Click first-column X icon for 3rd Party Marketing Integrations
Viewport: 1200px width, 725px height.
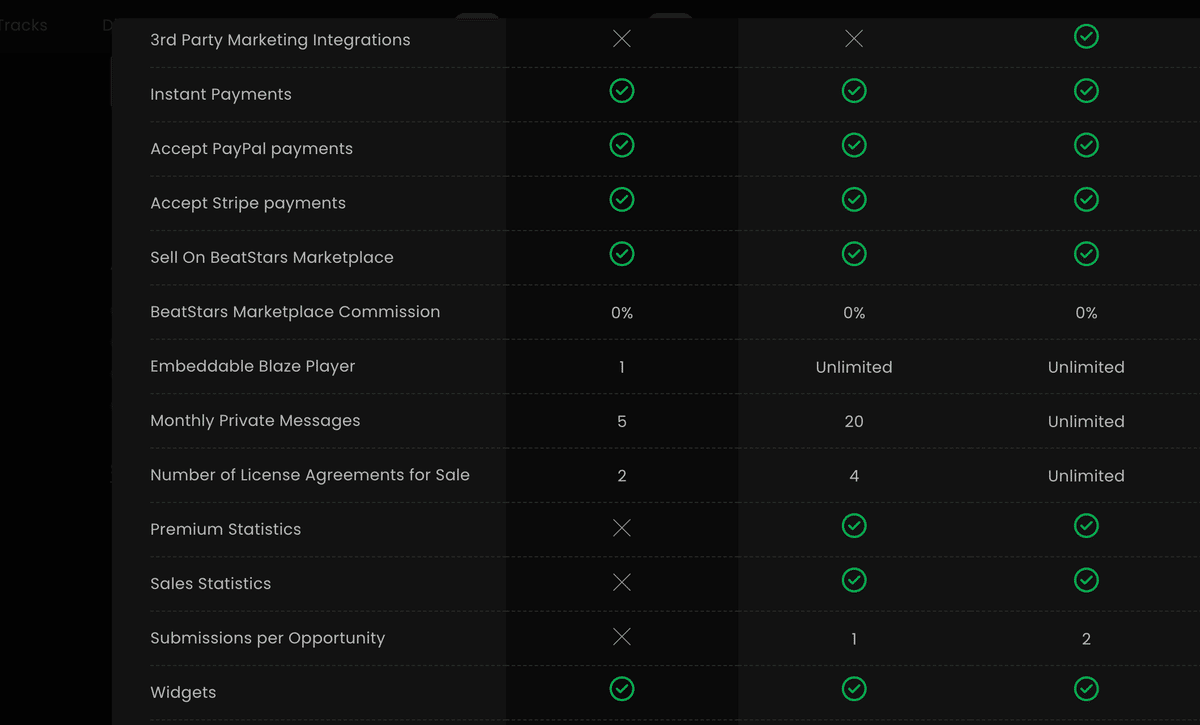[622, 38]
